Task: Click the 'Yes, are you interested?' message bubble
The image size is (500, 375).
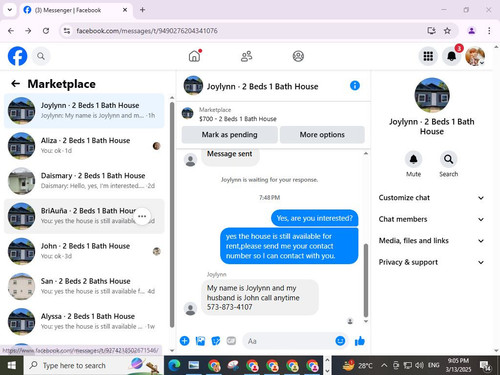Action: [314, 218]
